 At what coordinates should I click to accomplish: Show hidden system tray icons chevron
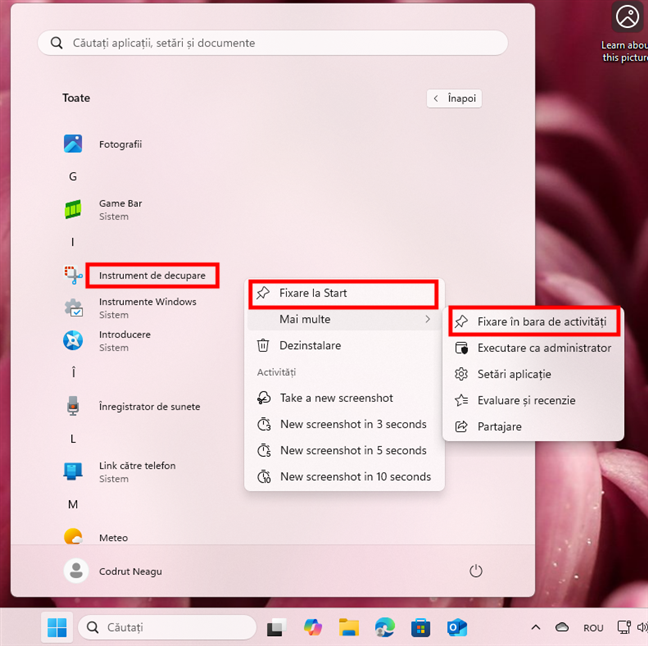point(536,628)
